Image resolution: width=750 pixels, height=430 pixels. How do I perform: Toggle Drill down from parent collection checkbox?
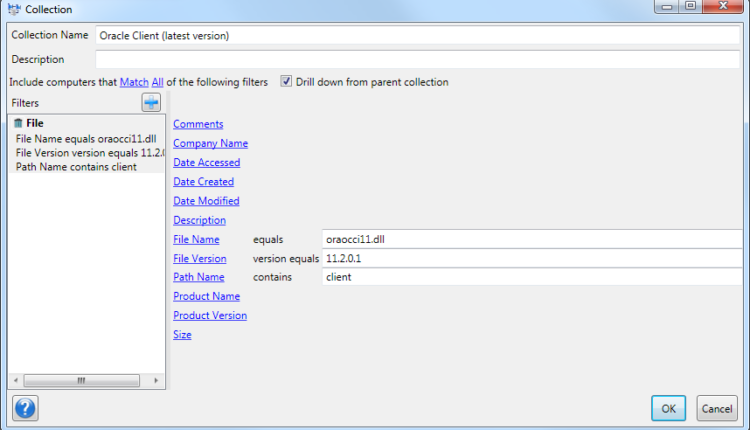[x=286, y=82]
